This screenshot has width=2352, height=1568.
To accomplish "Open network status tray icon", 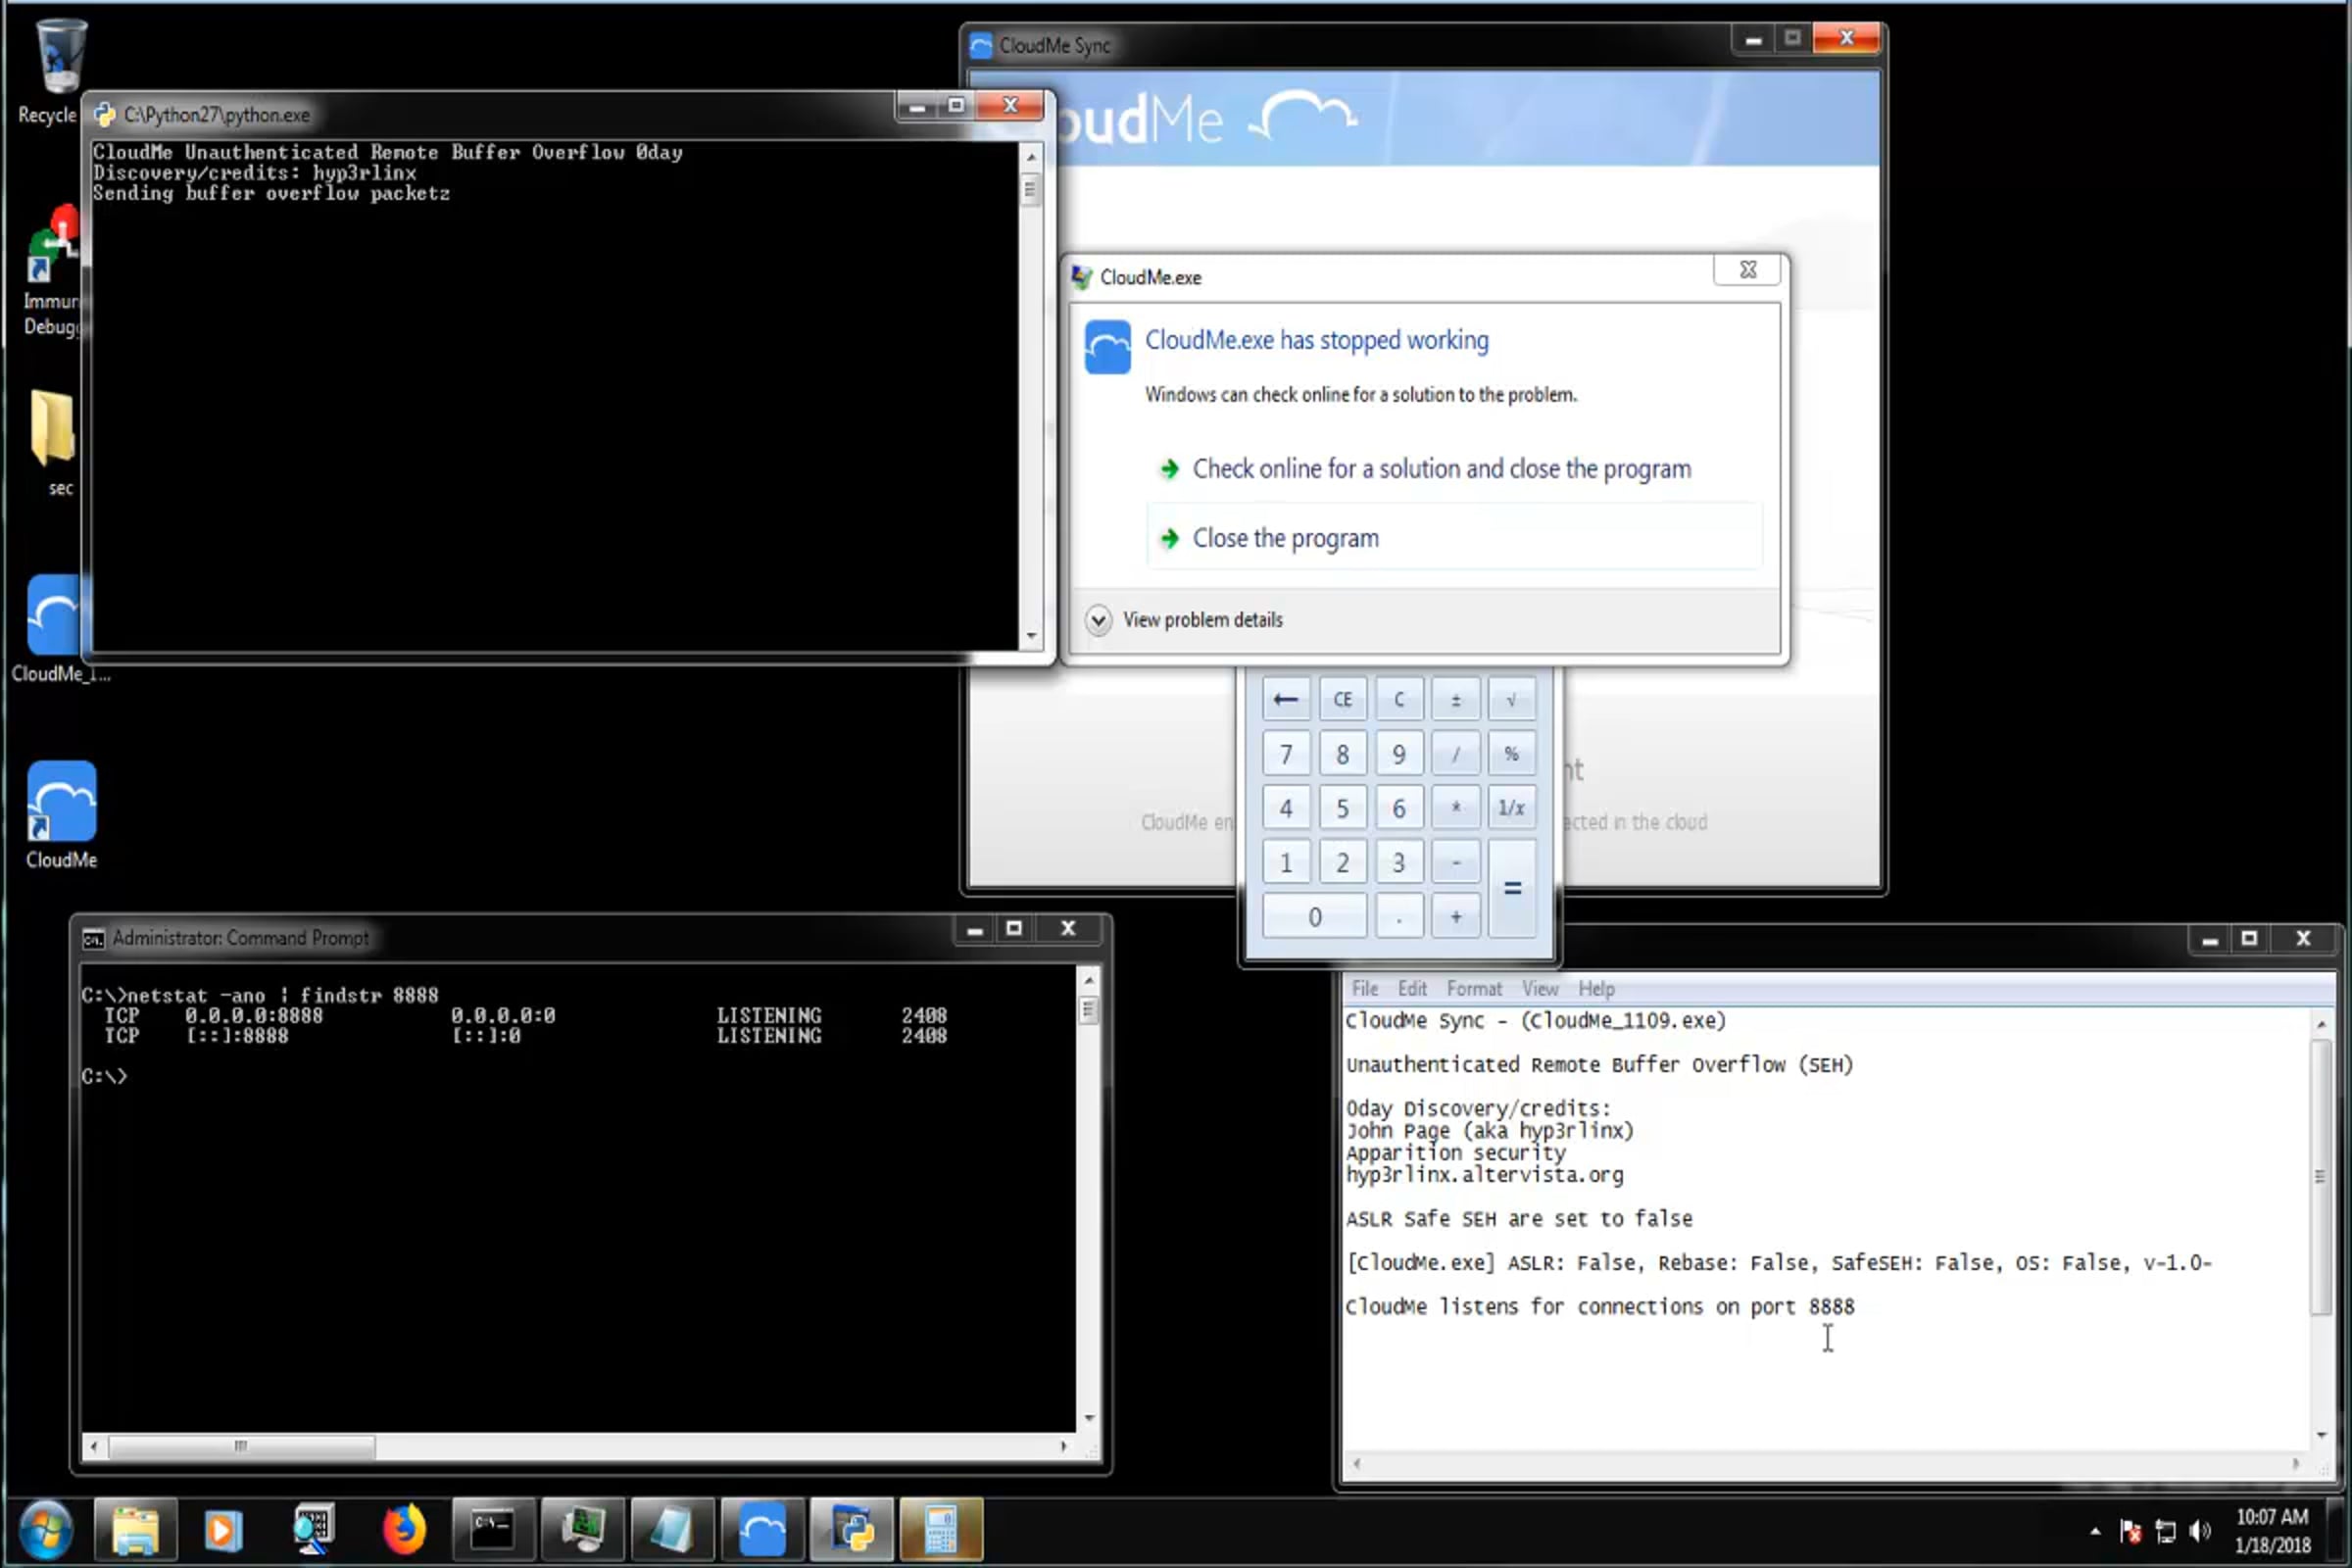I will [x=2165, y=1531].
